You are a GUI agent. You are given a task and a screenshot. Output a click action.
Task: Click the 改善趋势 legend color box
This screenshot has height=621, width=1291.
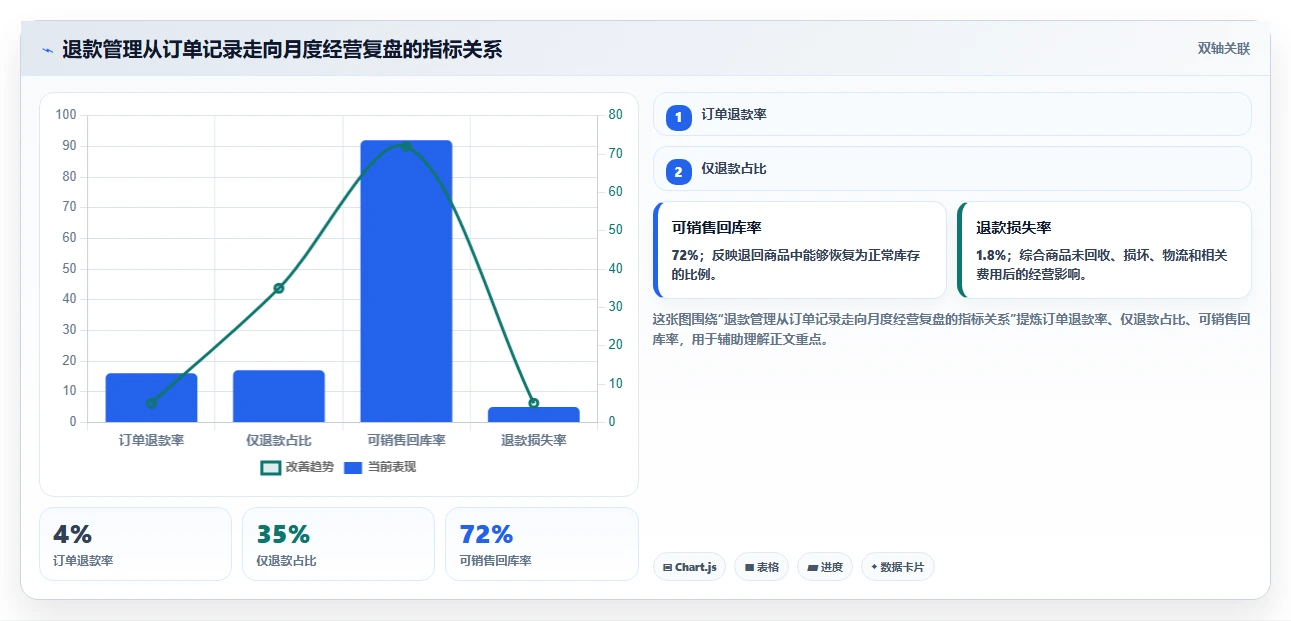click(x=271, y=467)
